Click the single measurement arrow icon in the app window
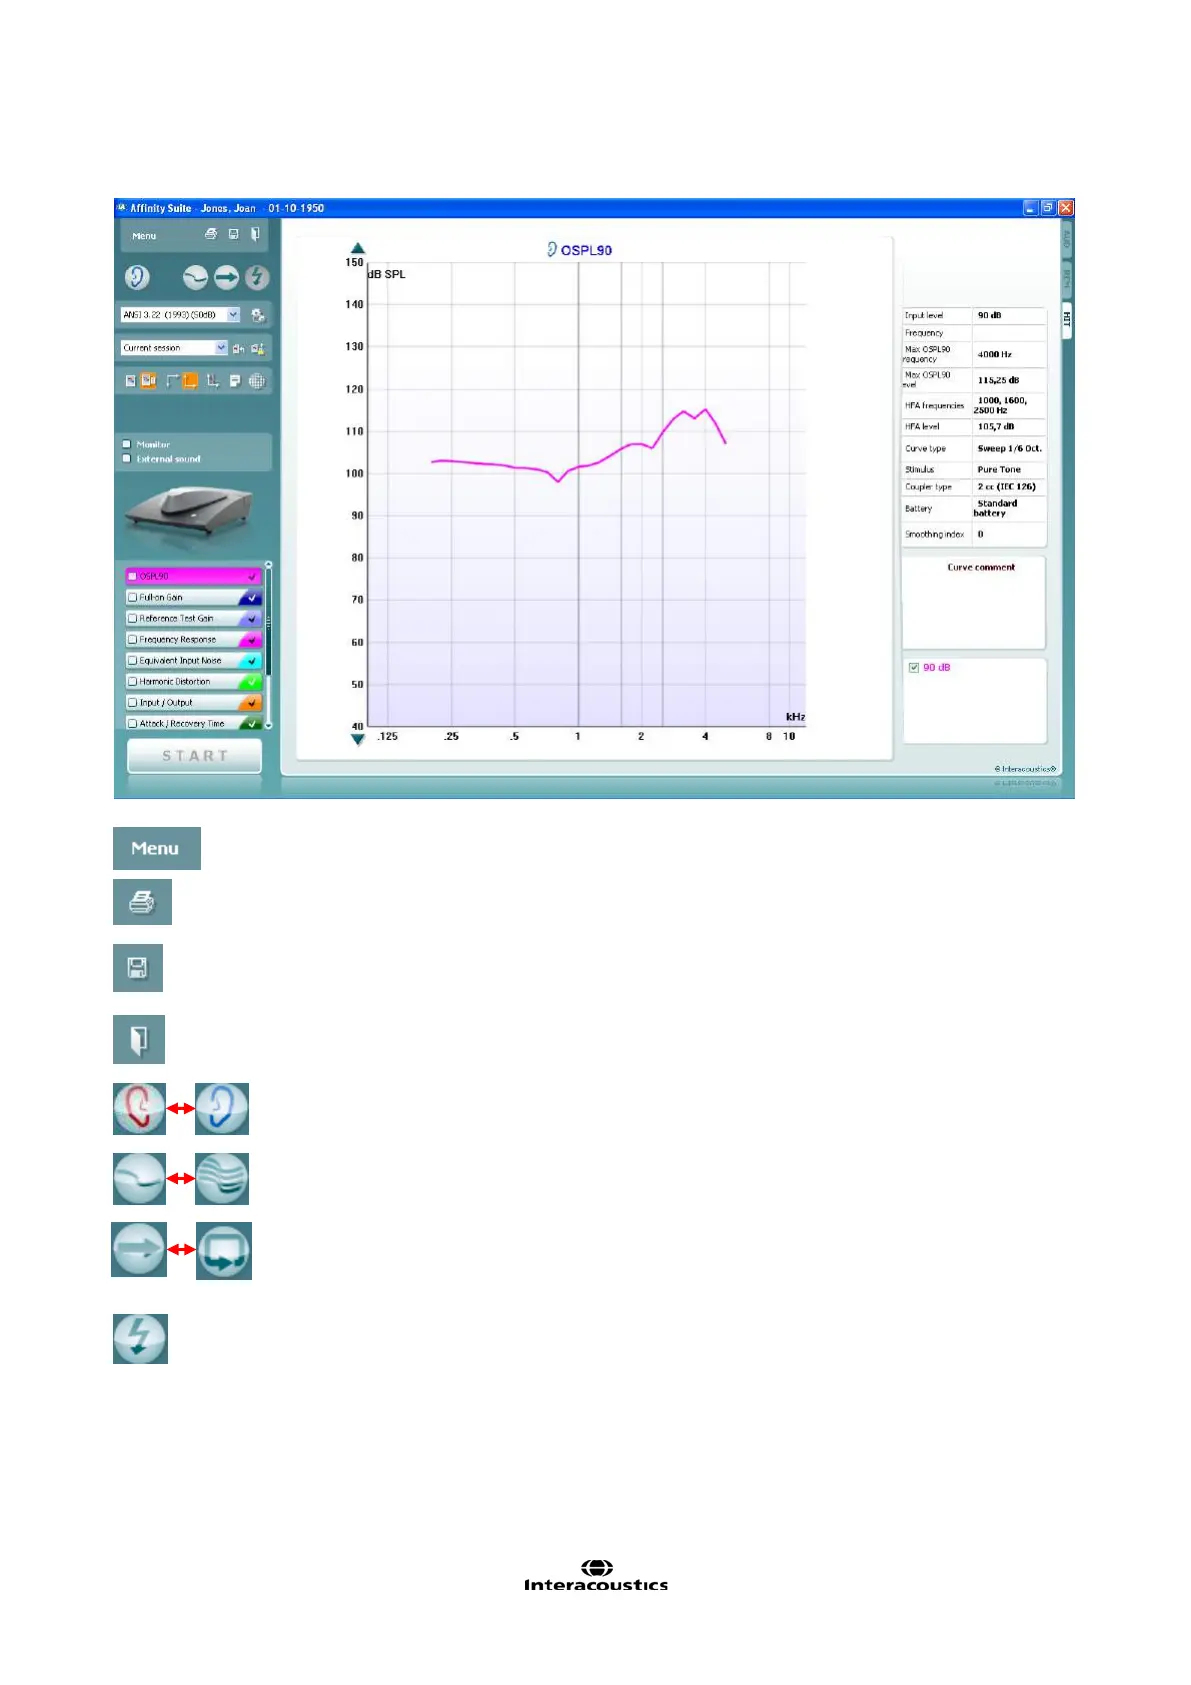 tap(226, 277)
